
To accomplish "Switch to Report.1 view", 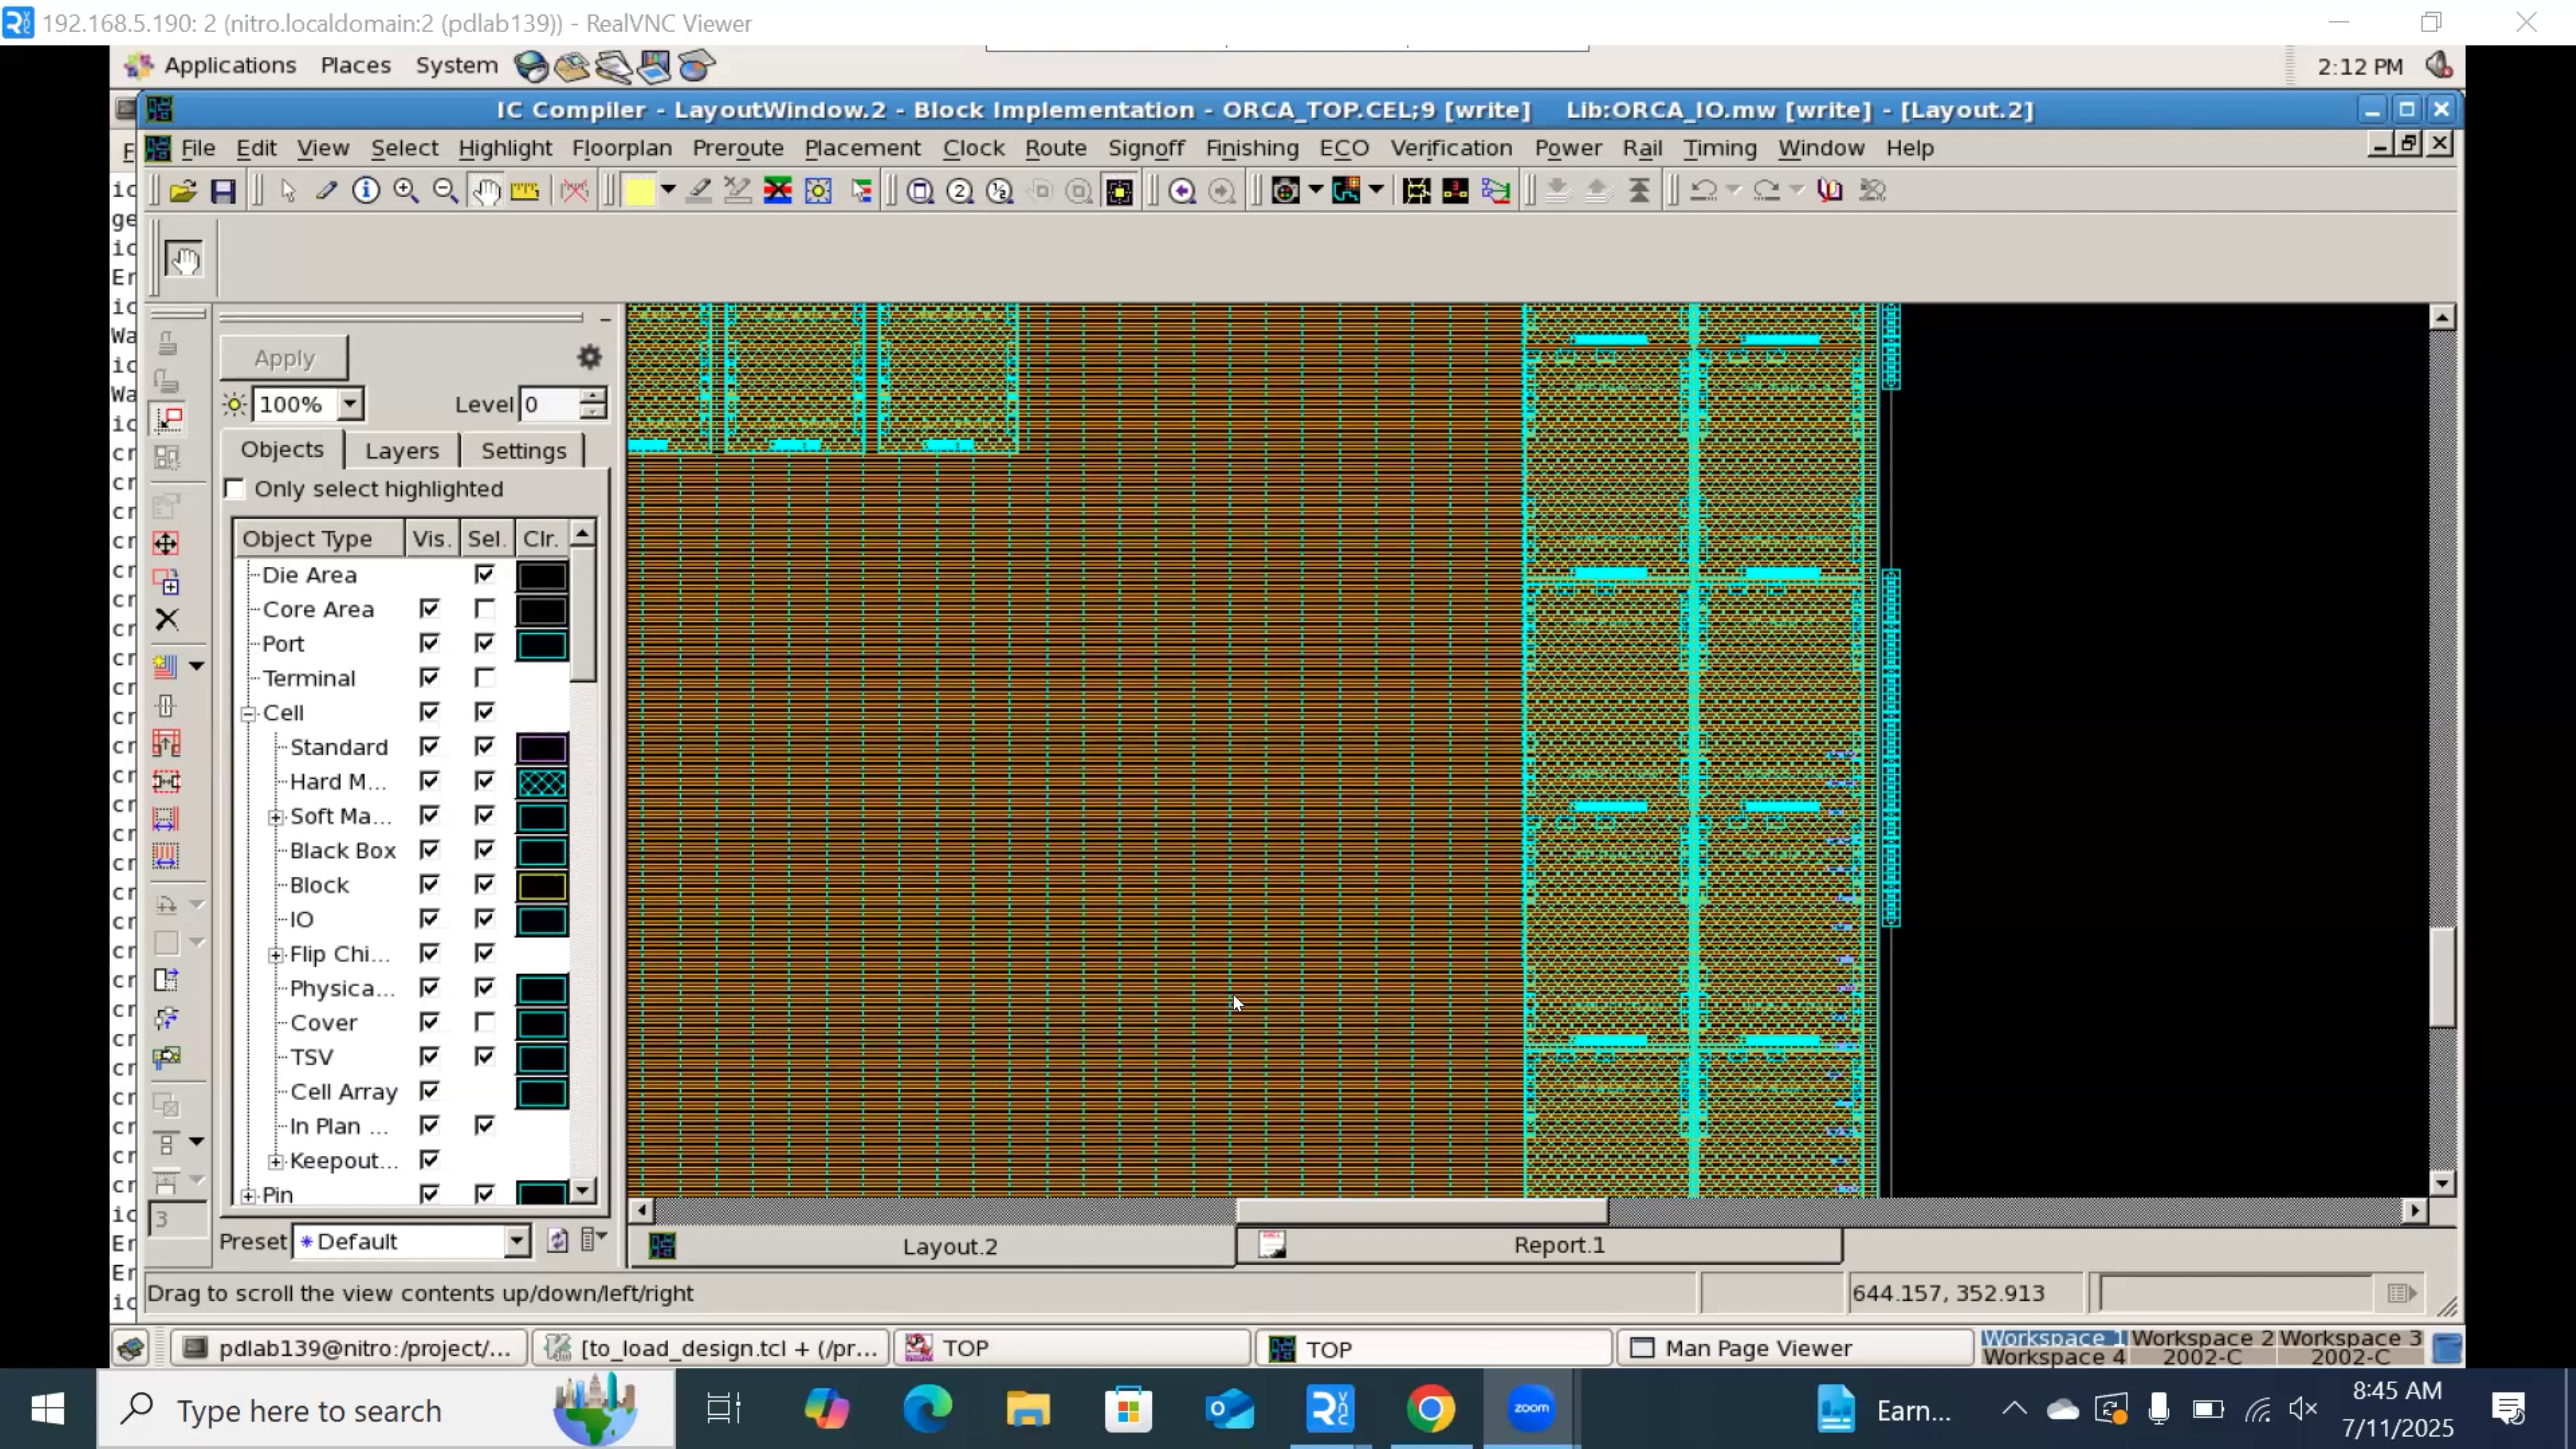I will coord(1560,1246).
